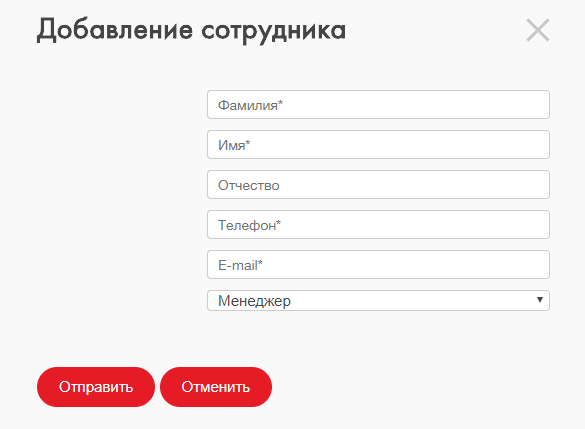Close the Добавление сотрудника dialog with X

538,30
